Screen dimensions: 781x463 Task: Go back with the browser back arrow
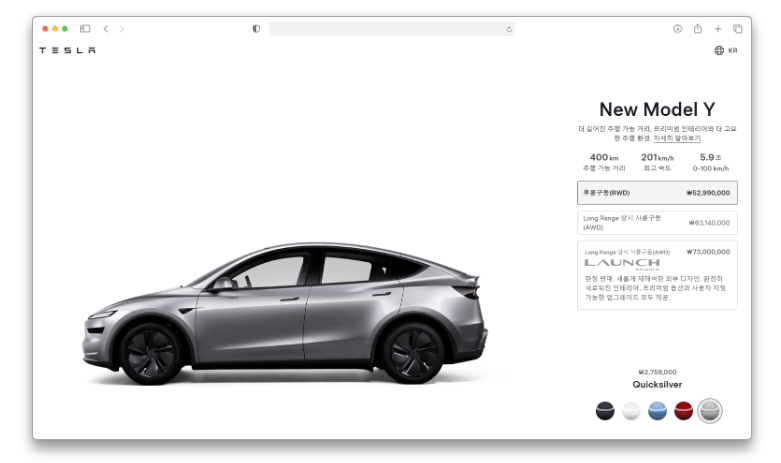(106, 29)
